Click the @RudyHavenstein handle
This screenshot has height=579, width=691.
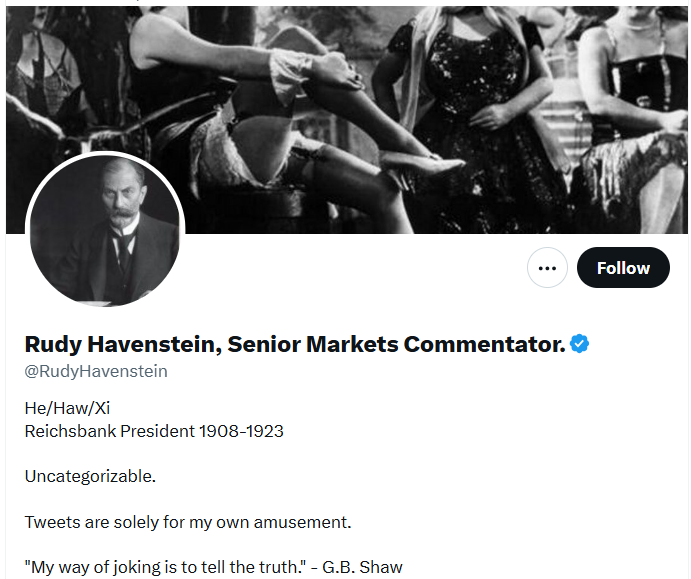point(96,371)
